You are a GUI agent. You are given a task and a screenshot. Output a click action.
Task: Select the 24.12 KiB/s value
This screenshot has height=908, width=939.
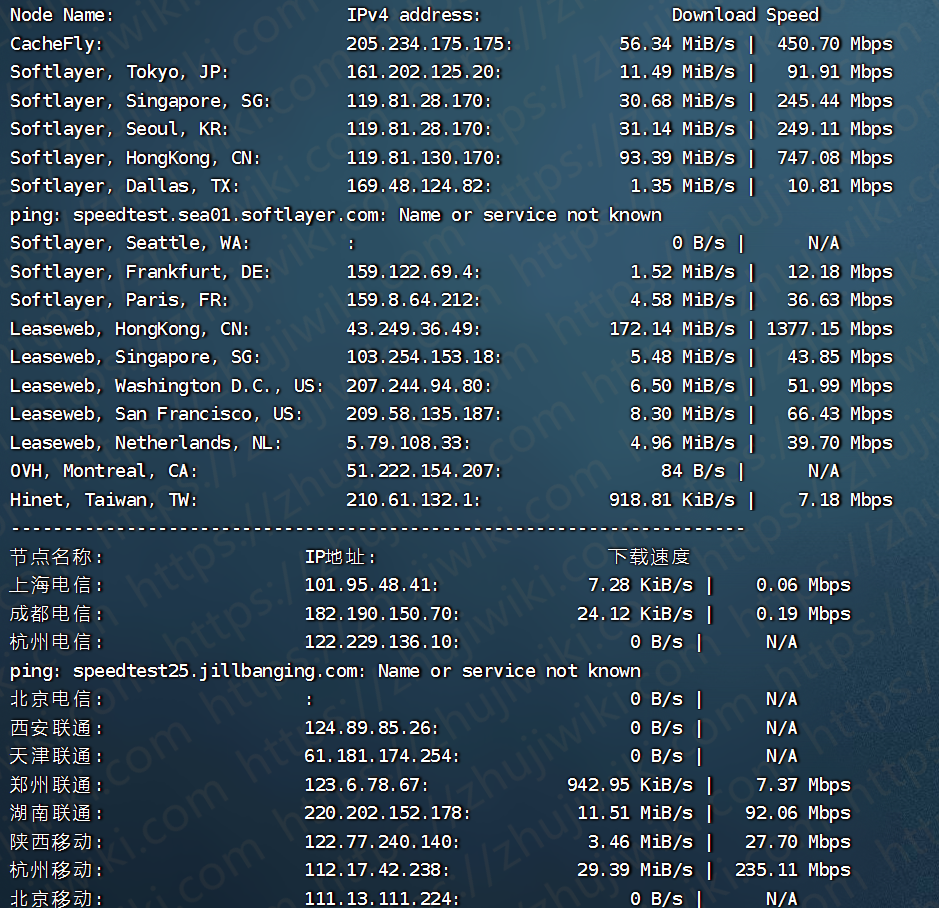(635, 614)
